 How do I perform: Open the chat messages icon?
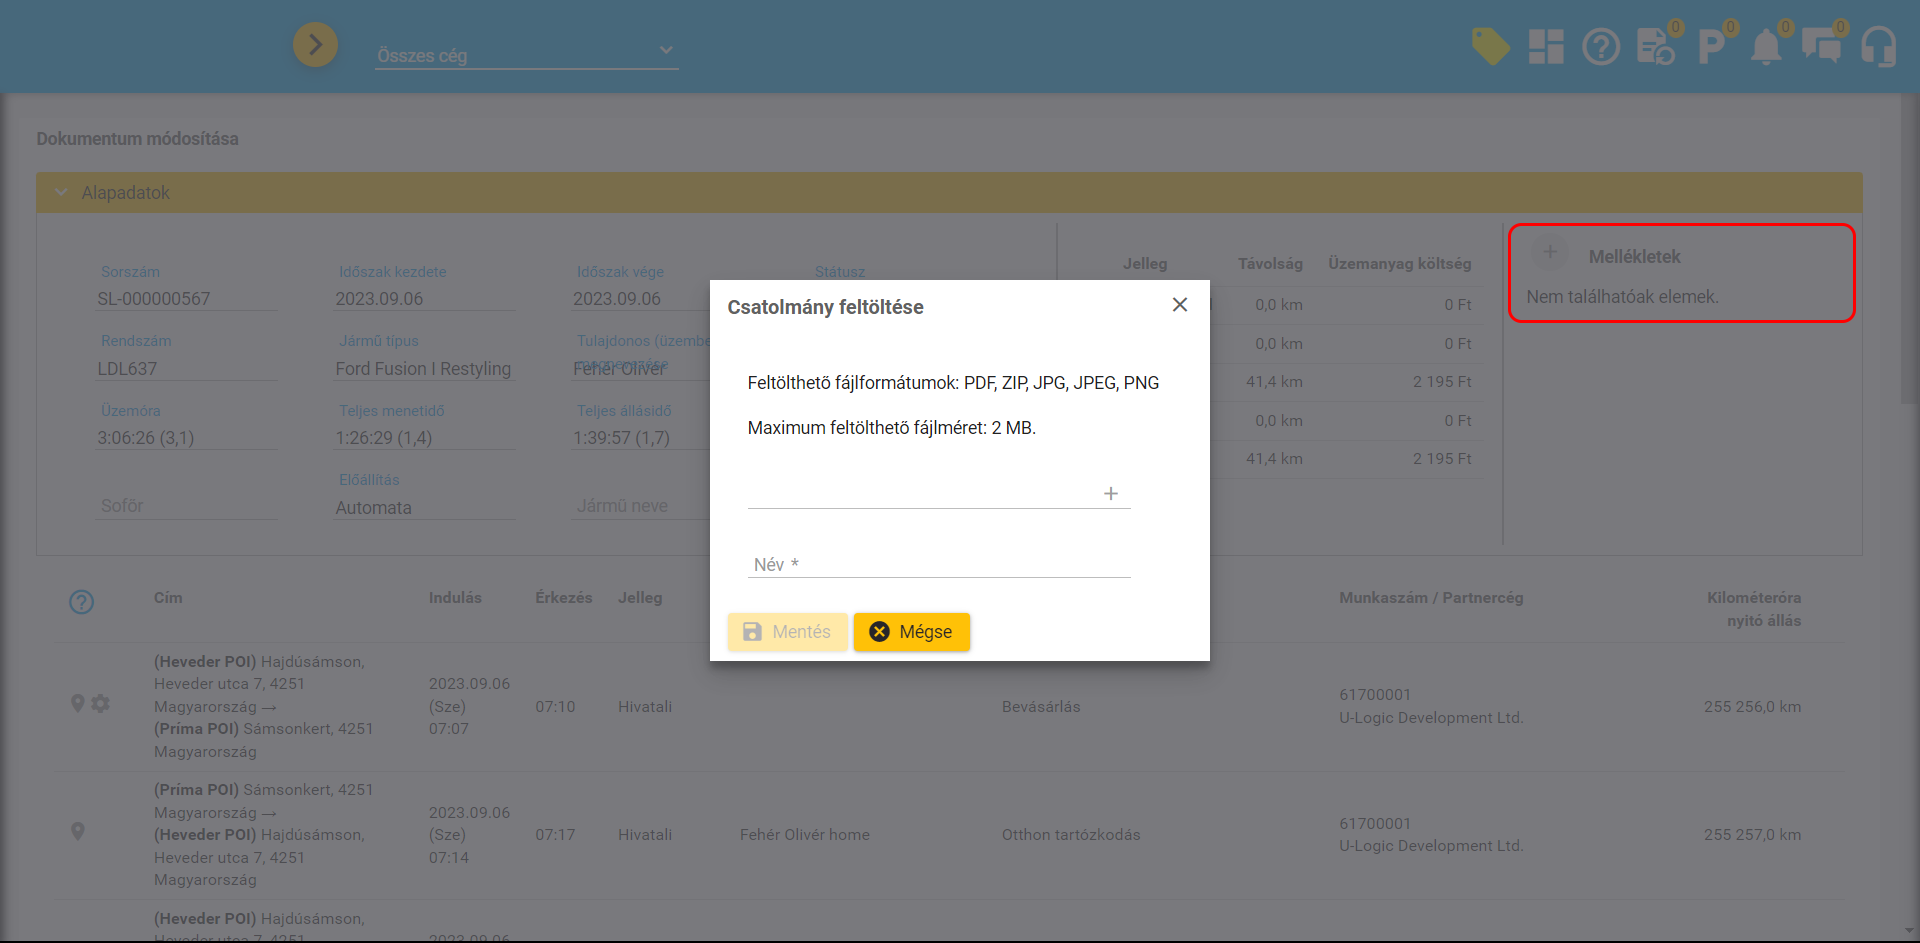click(1821, 46)
